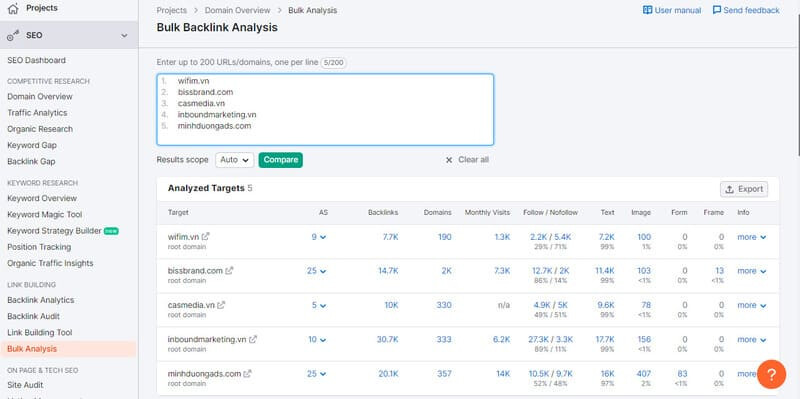This screenshot has height=399, width=800.
Task: Click wifim.vn backlinks value 7.7K
Action: pos(390,237)
